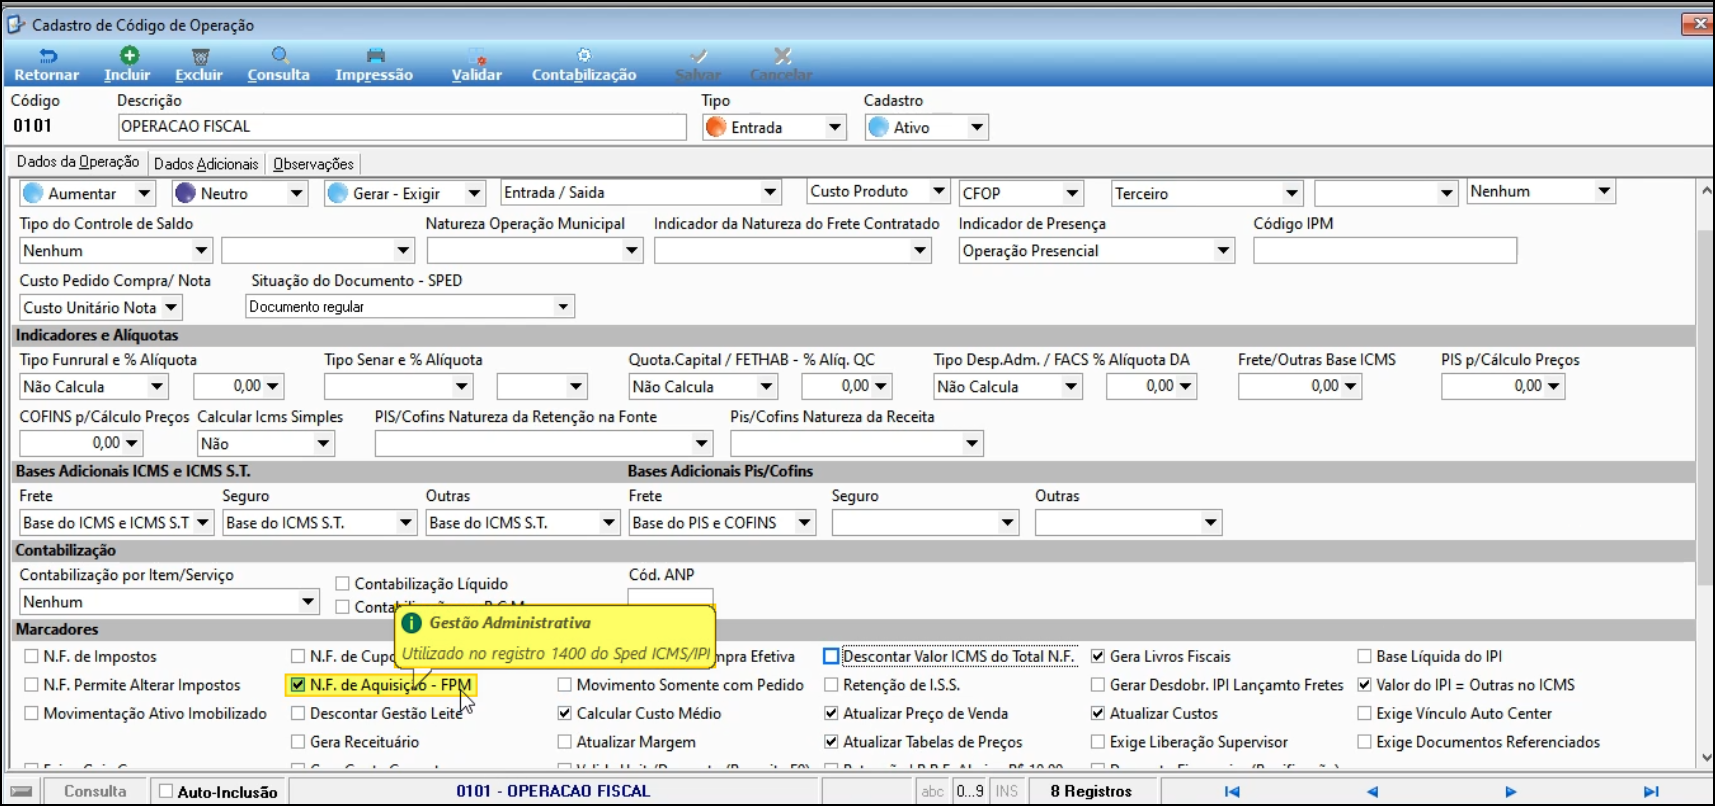The height and width of the screenshot is (806, 1715).
Task: Open the Calcular Icms Simples dropdown
Action: 323,444
